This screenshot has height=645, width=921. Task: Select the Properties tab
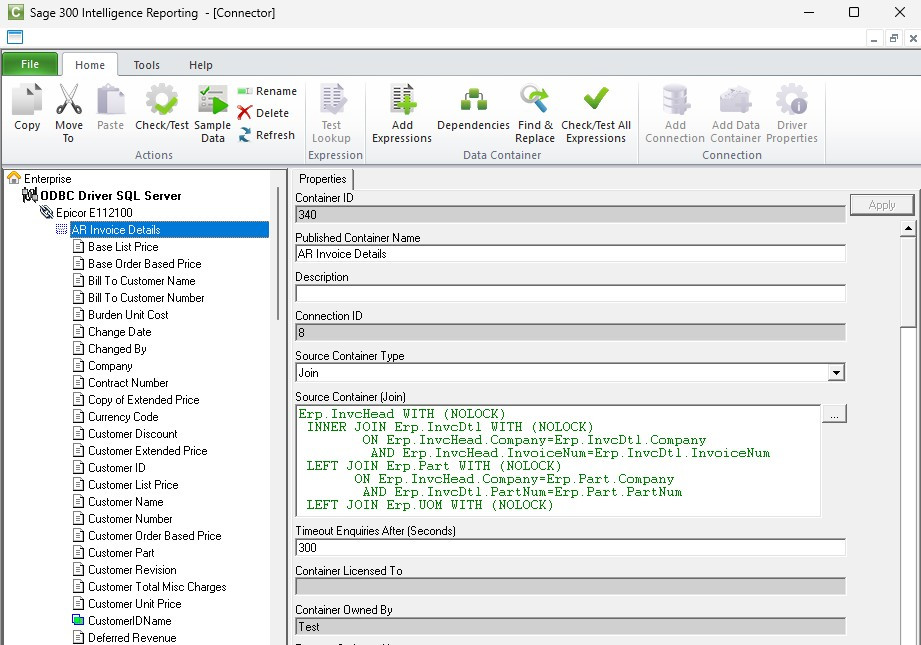coord(322,179)
